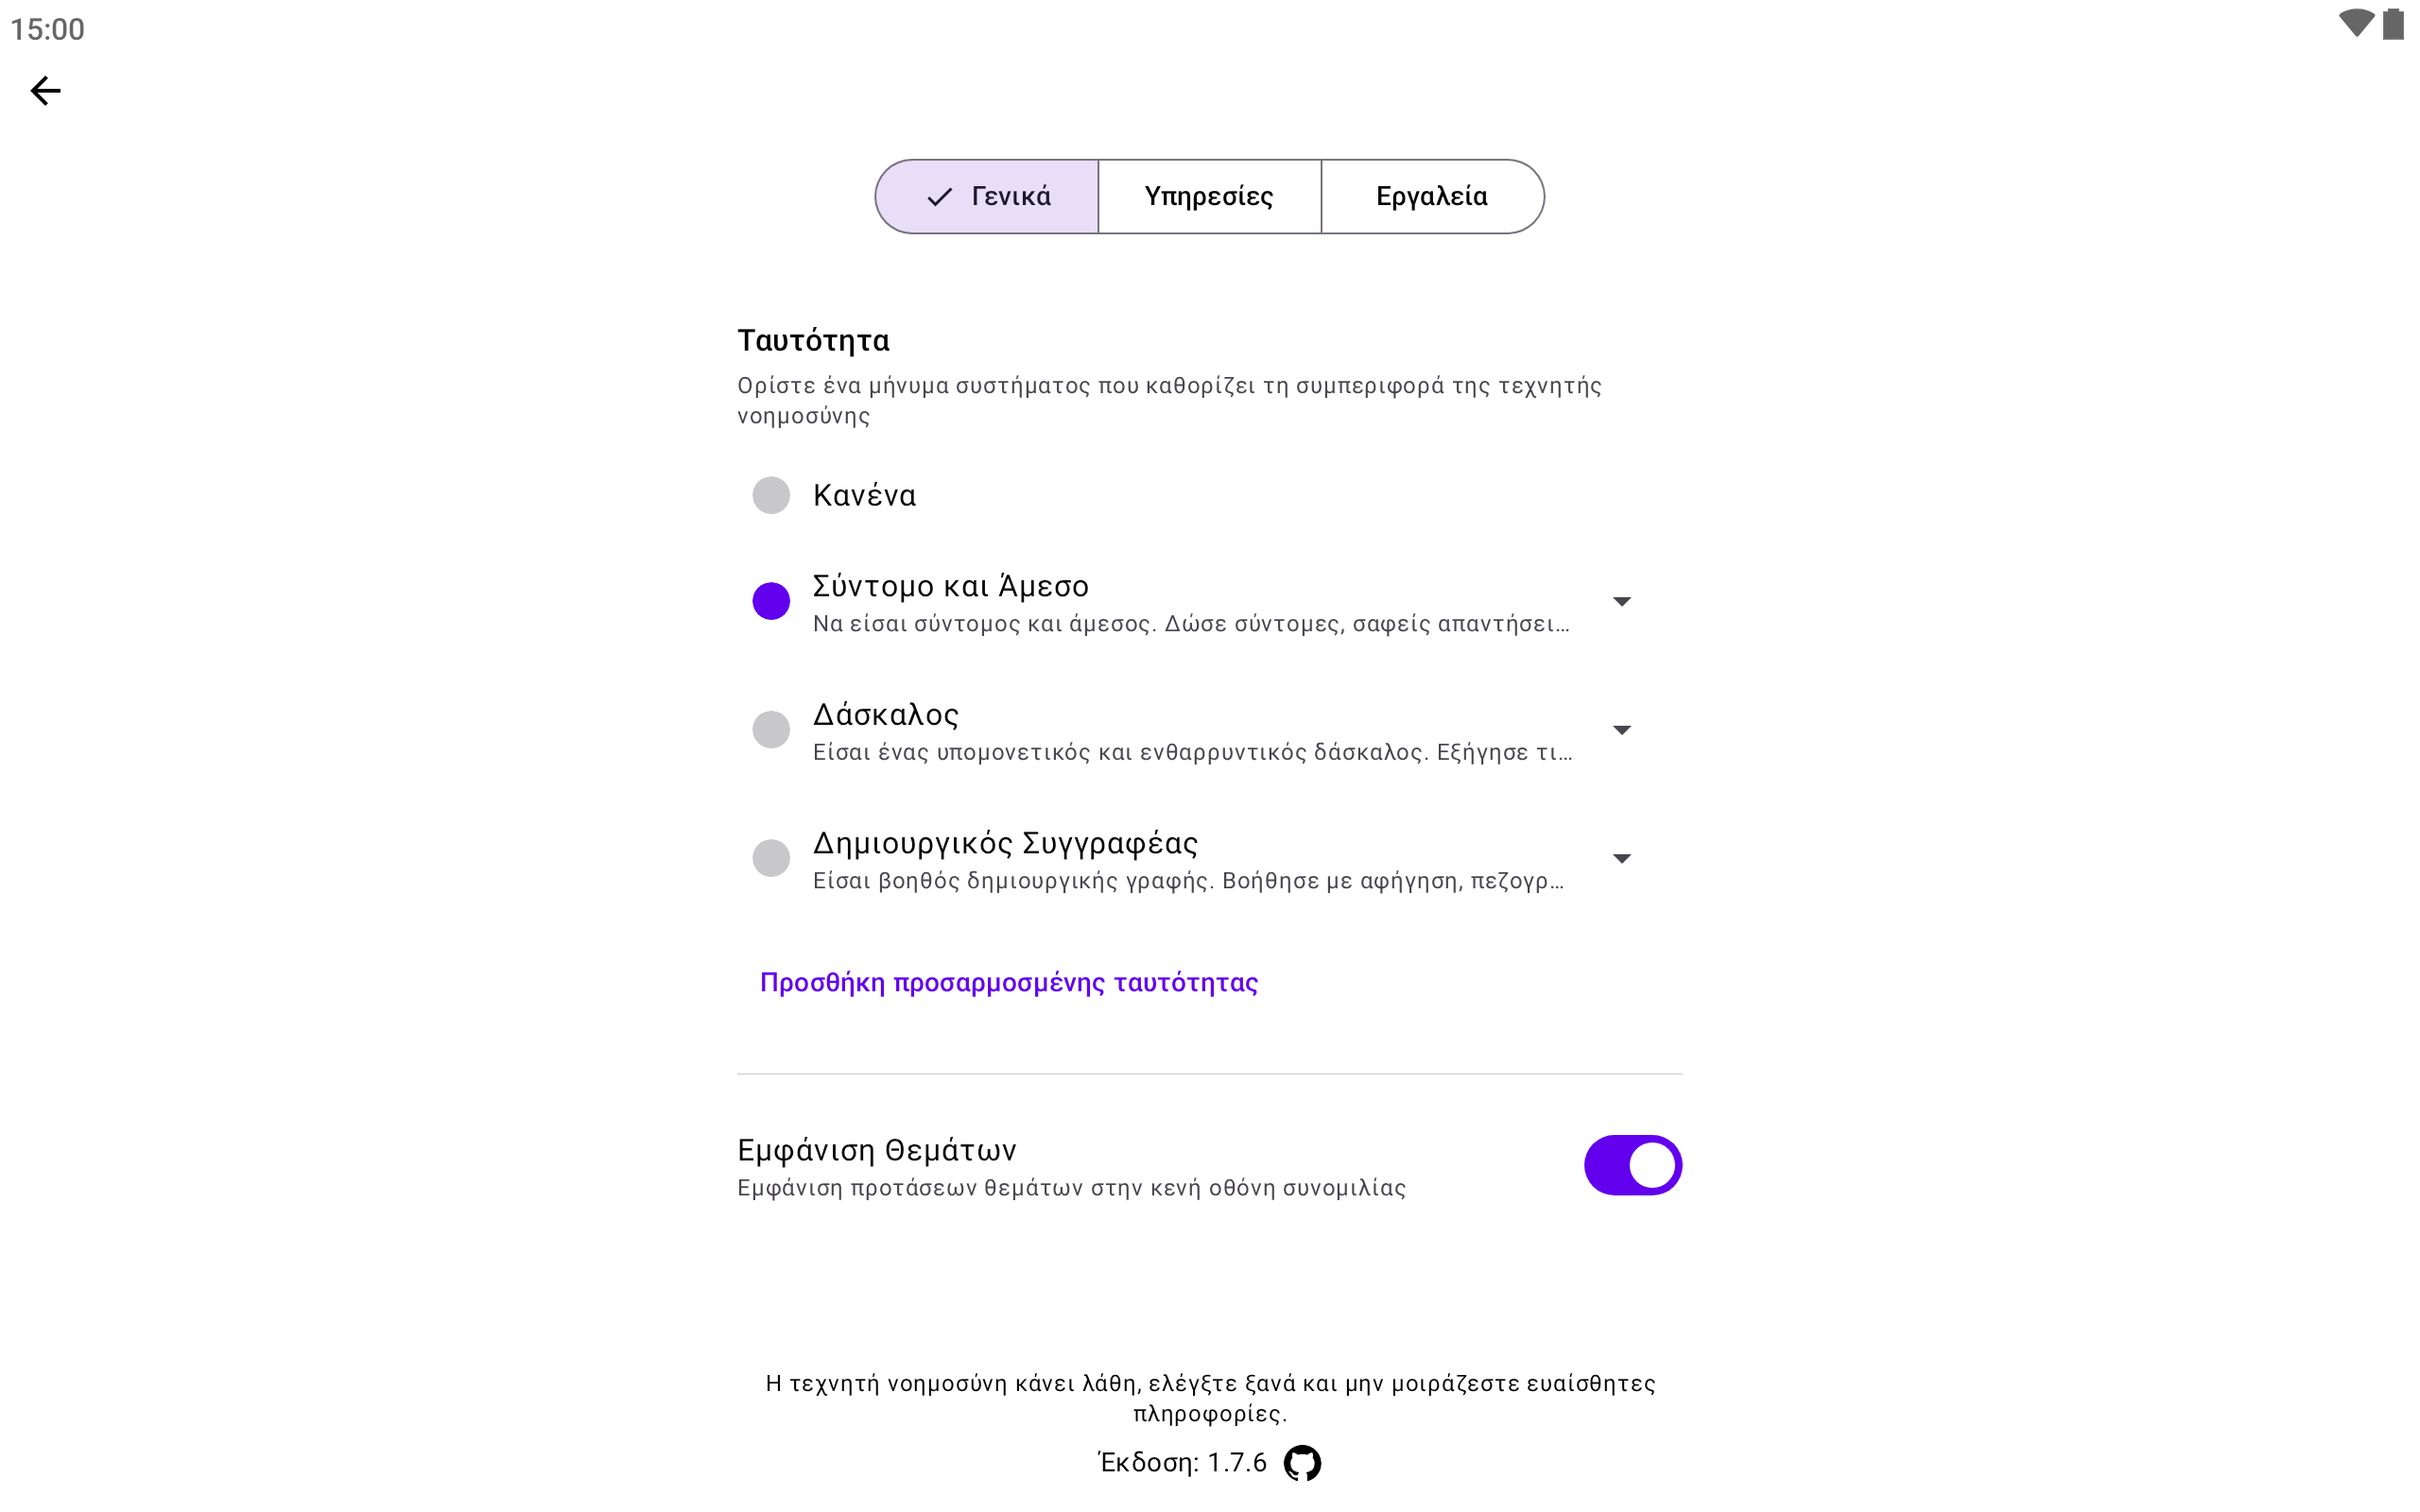
Task: Click Προσθήκη προσαρμοσμένης ταυτότητας link
Action: (x=1008, y=983)
